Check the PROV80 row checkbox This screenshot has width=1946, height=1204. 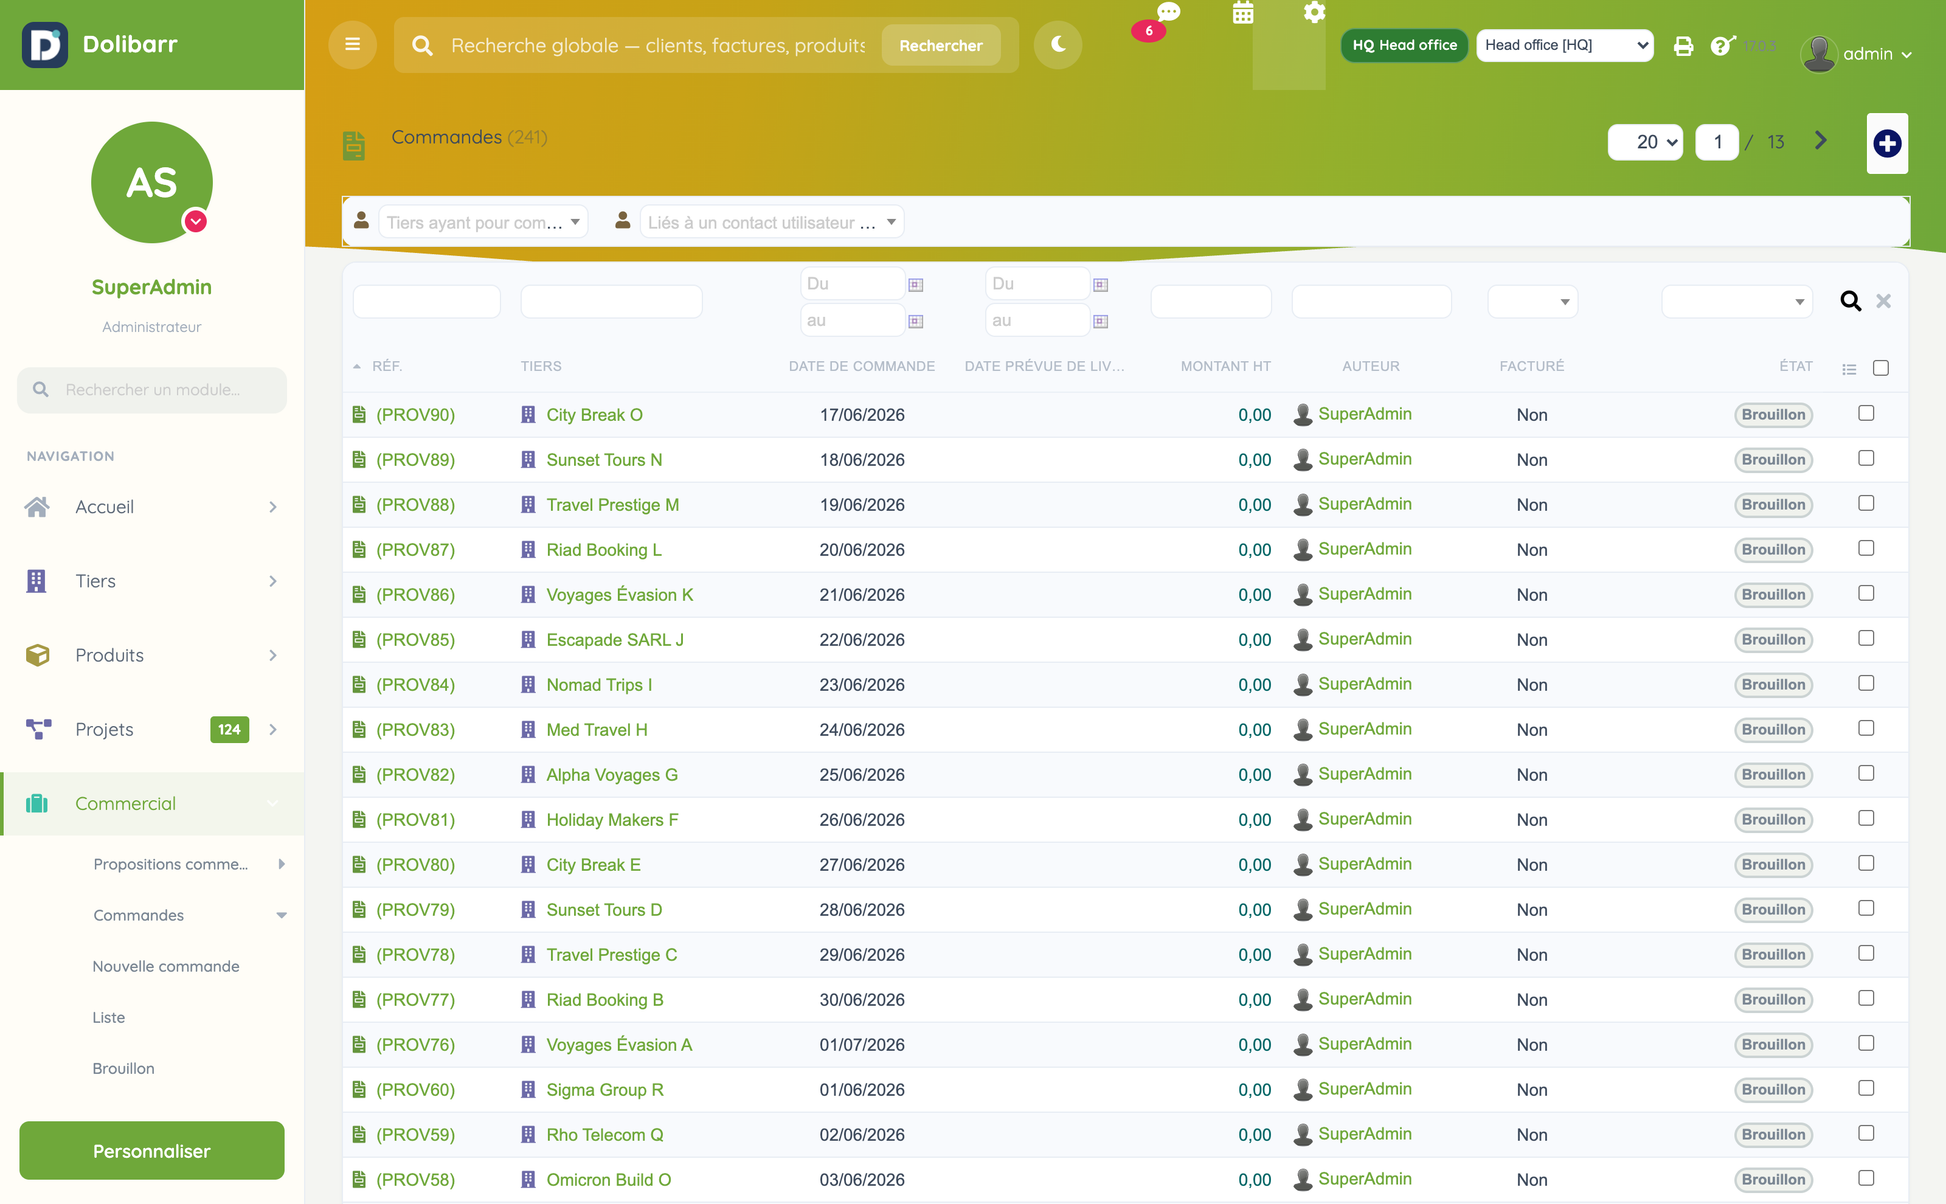(x=1866, y=863)
